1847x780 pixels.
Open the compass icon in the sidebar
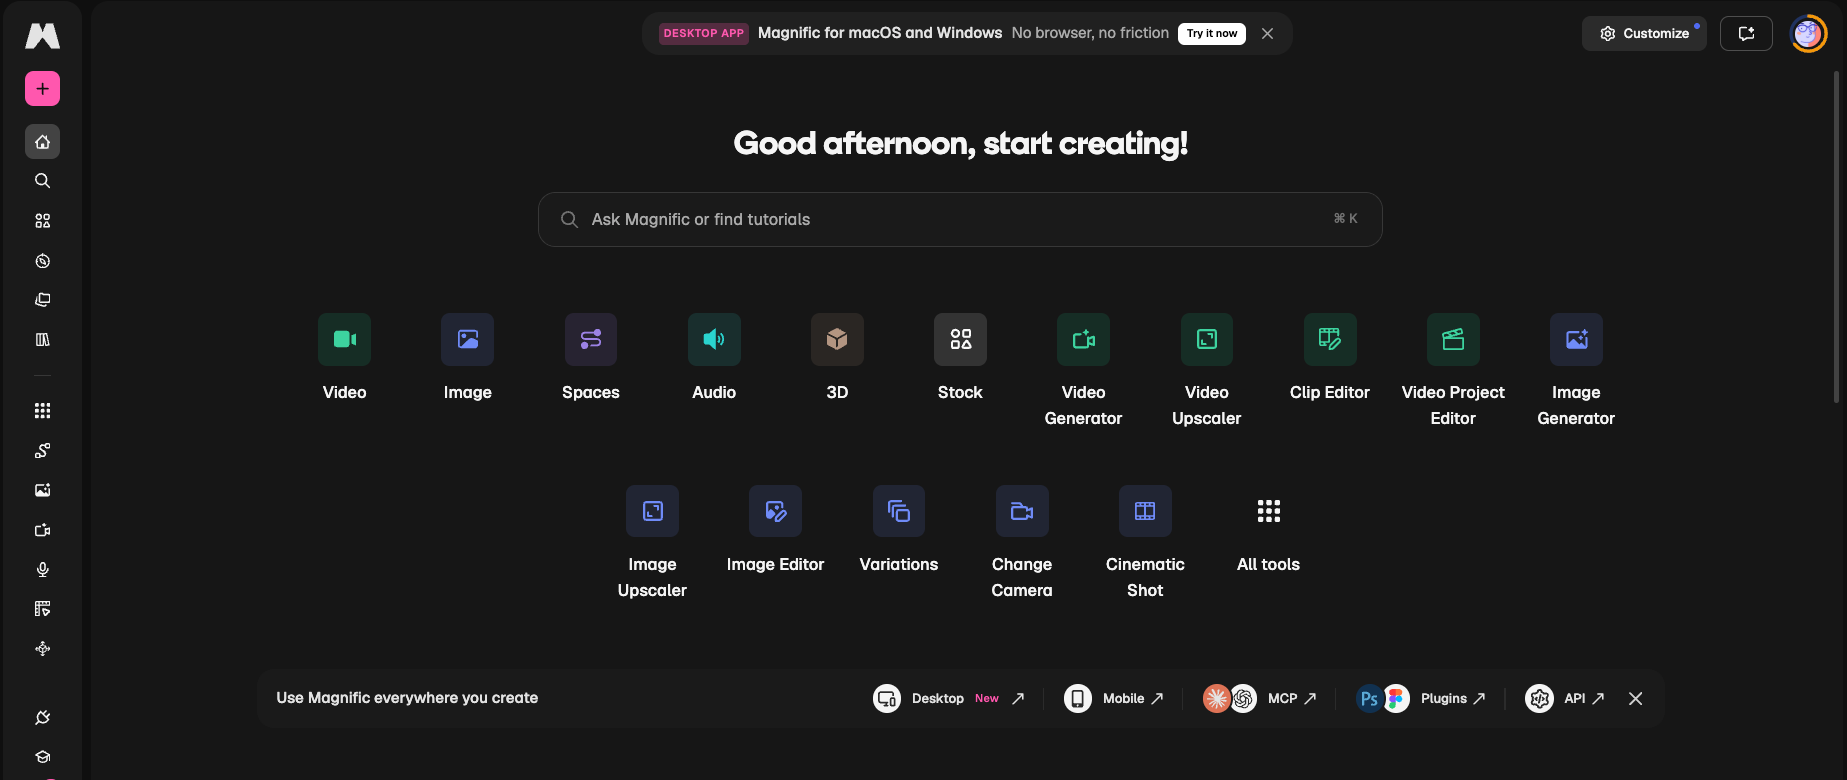point(42,261)
